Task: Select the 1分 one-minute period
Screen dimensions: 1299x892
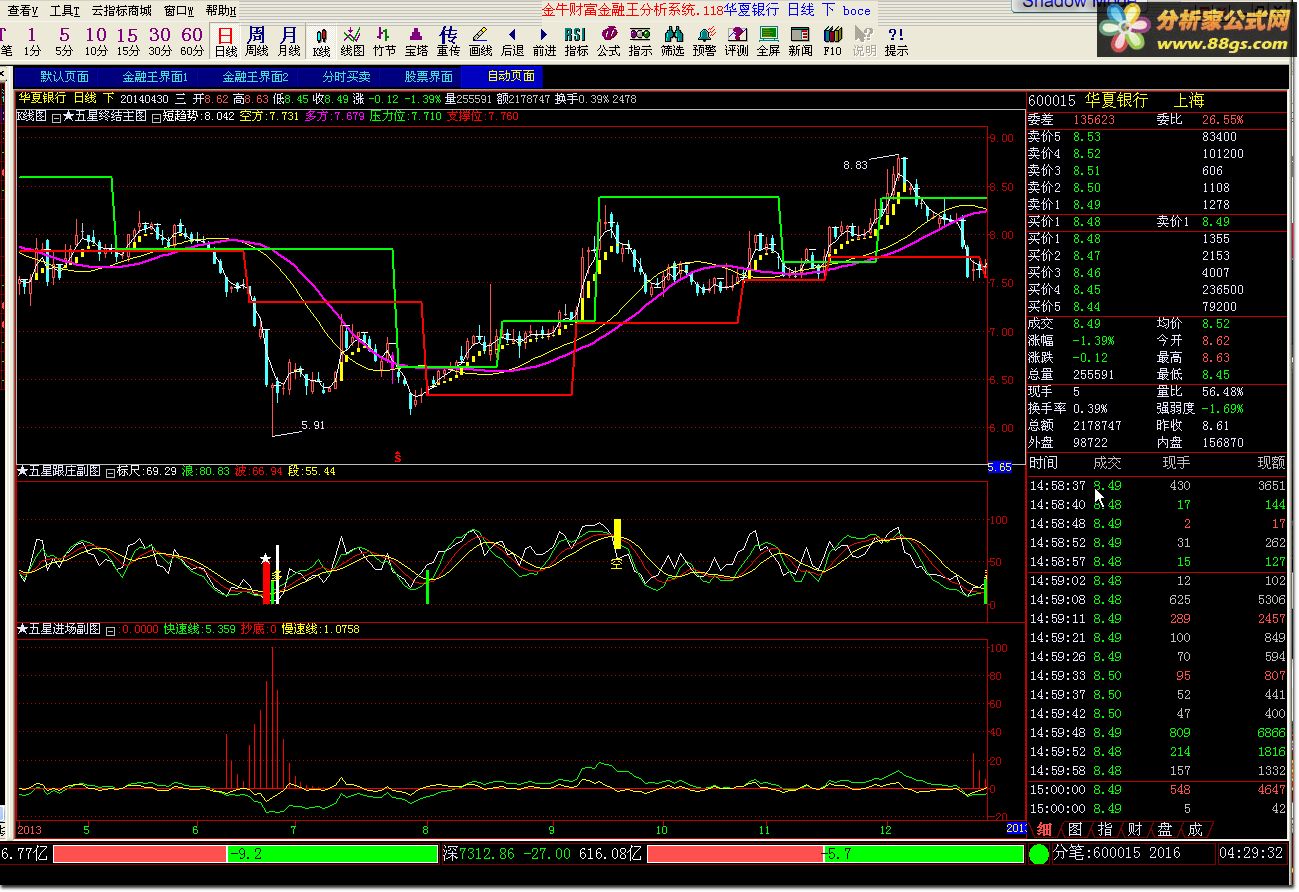Action: click(x=33, y=41)
